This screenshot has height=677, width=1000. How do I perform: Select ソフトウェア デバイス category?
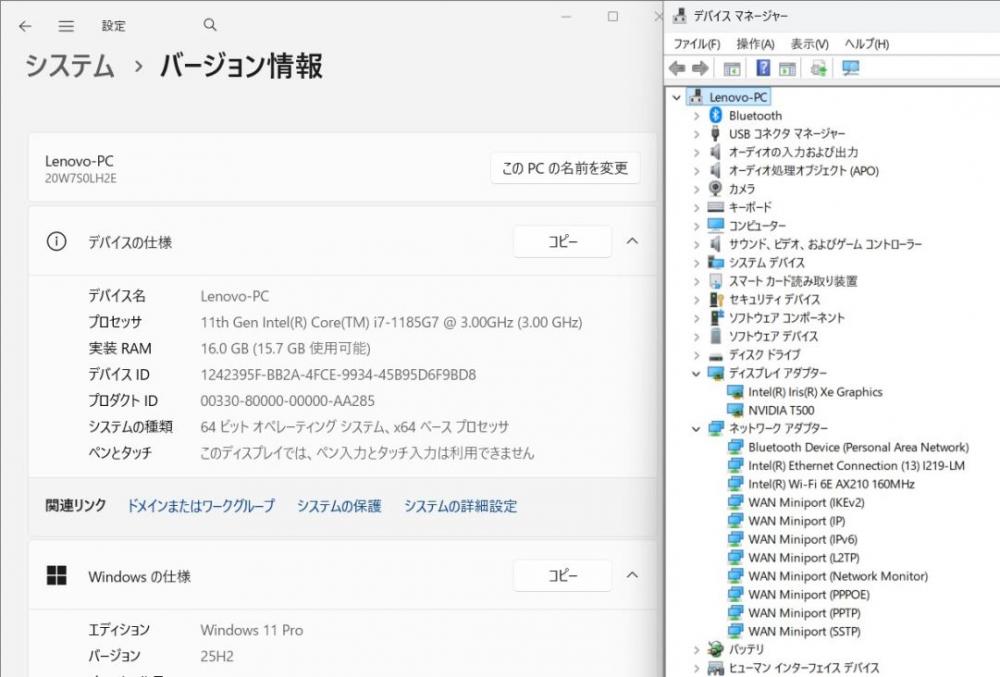coord(773,336)
